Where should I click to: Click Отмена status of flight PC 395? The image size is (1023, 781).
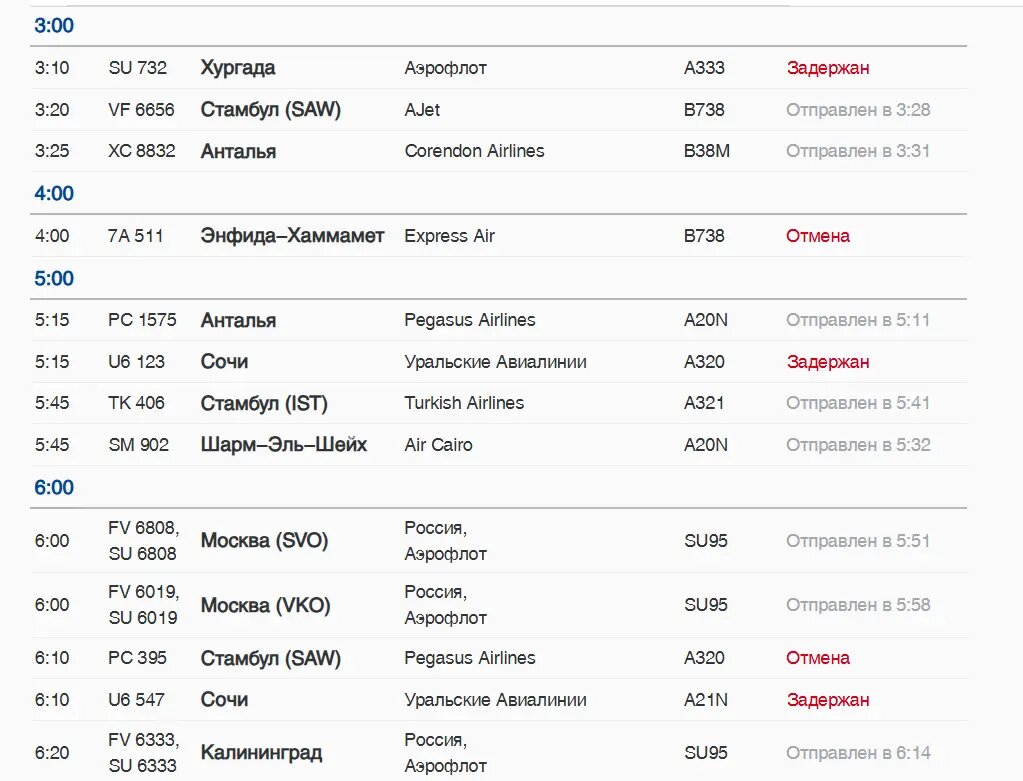point(817,658)
